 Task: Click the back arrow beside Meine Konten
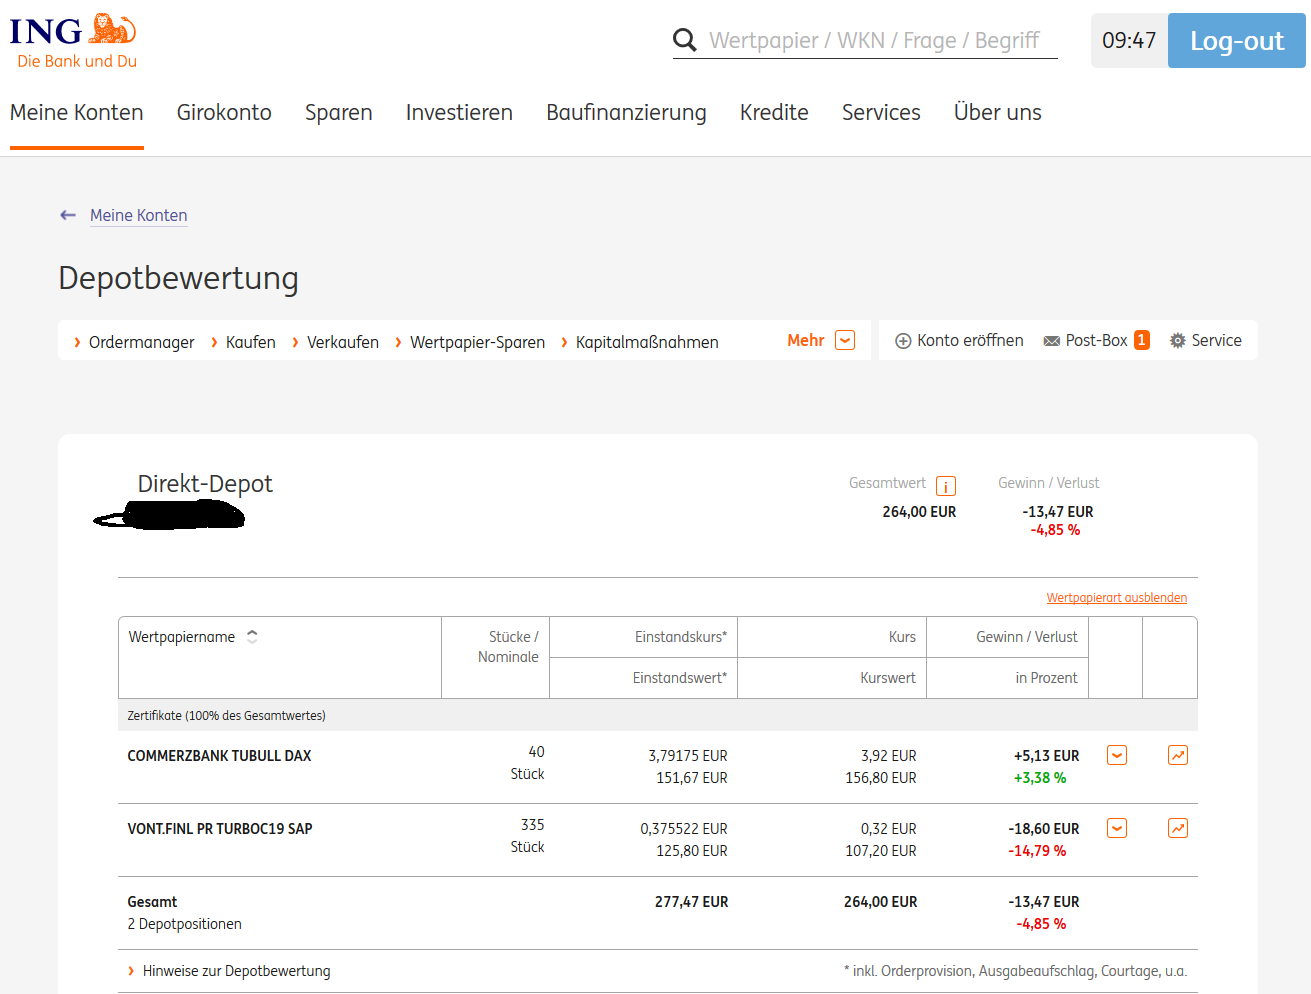pos(68,215)
